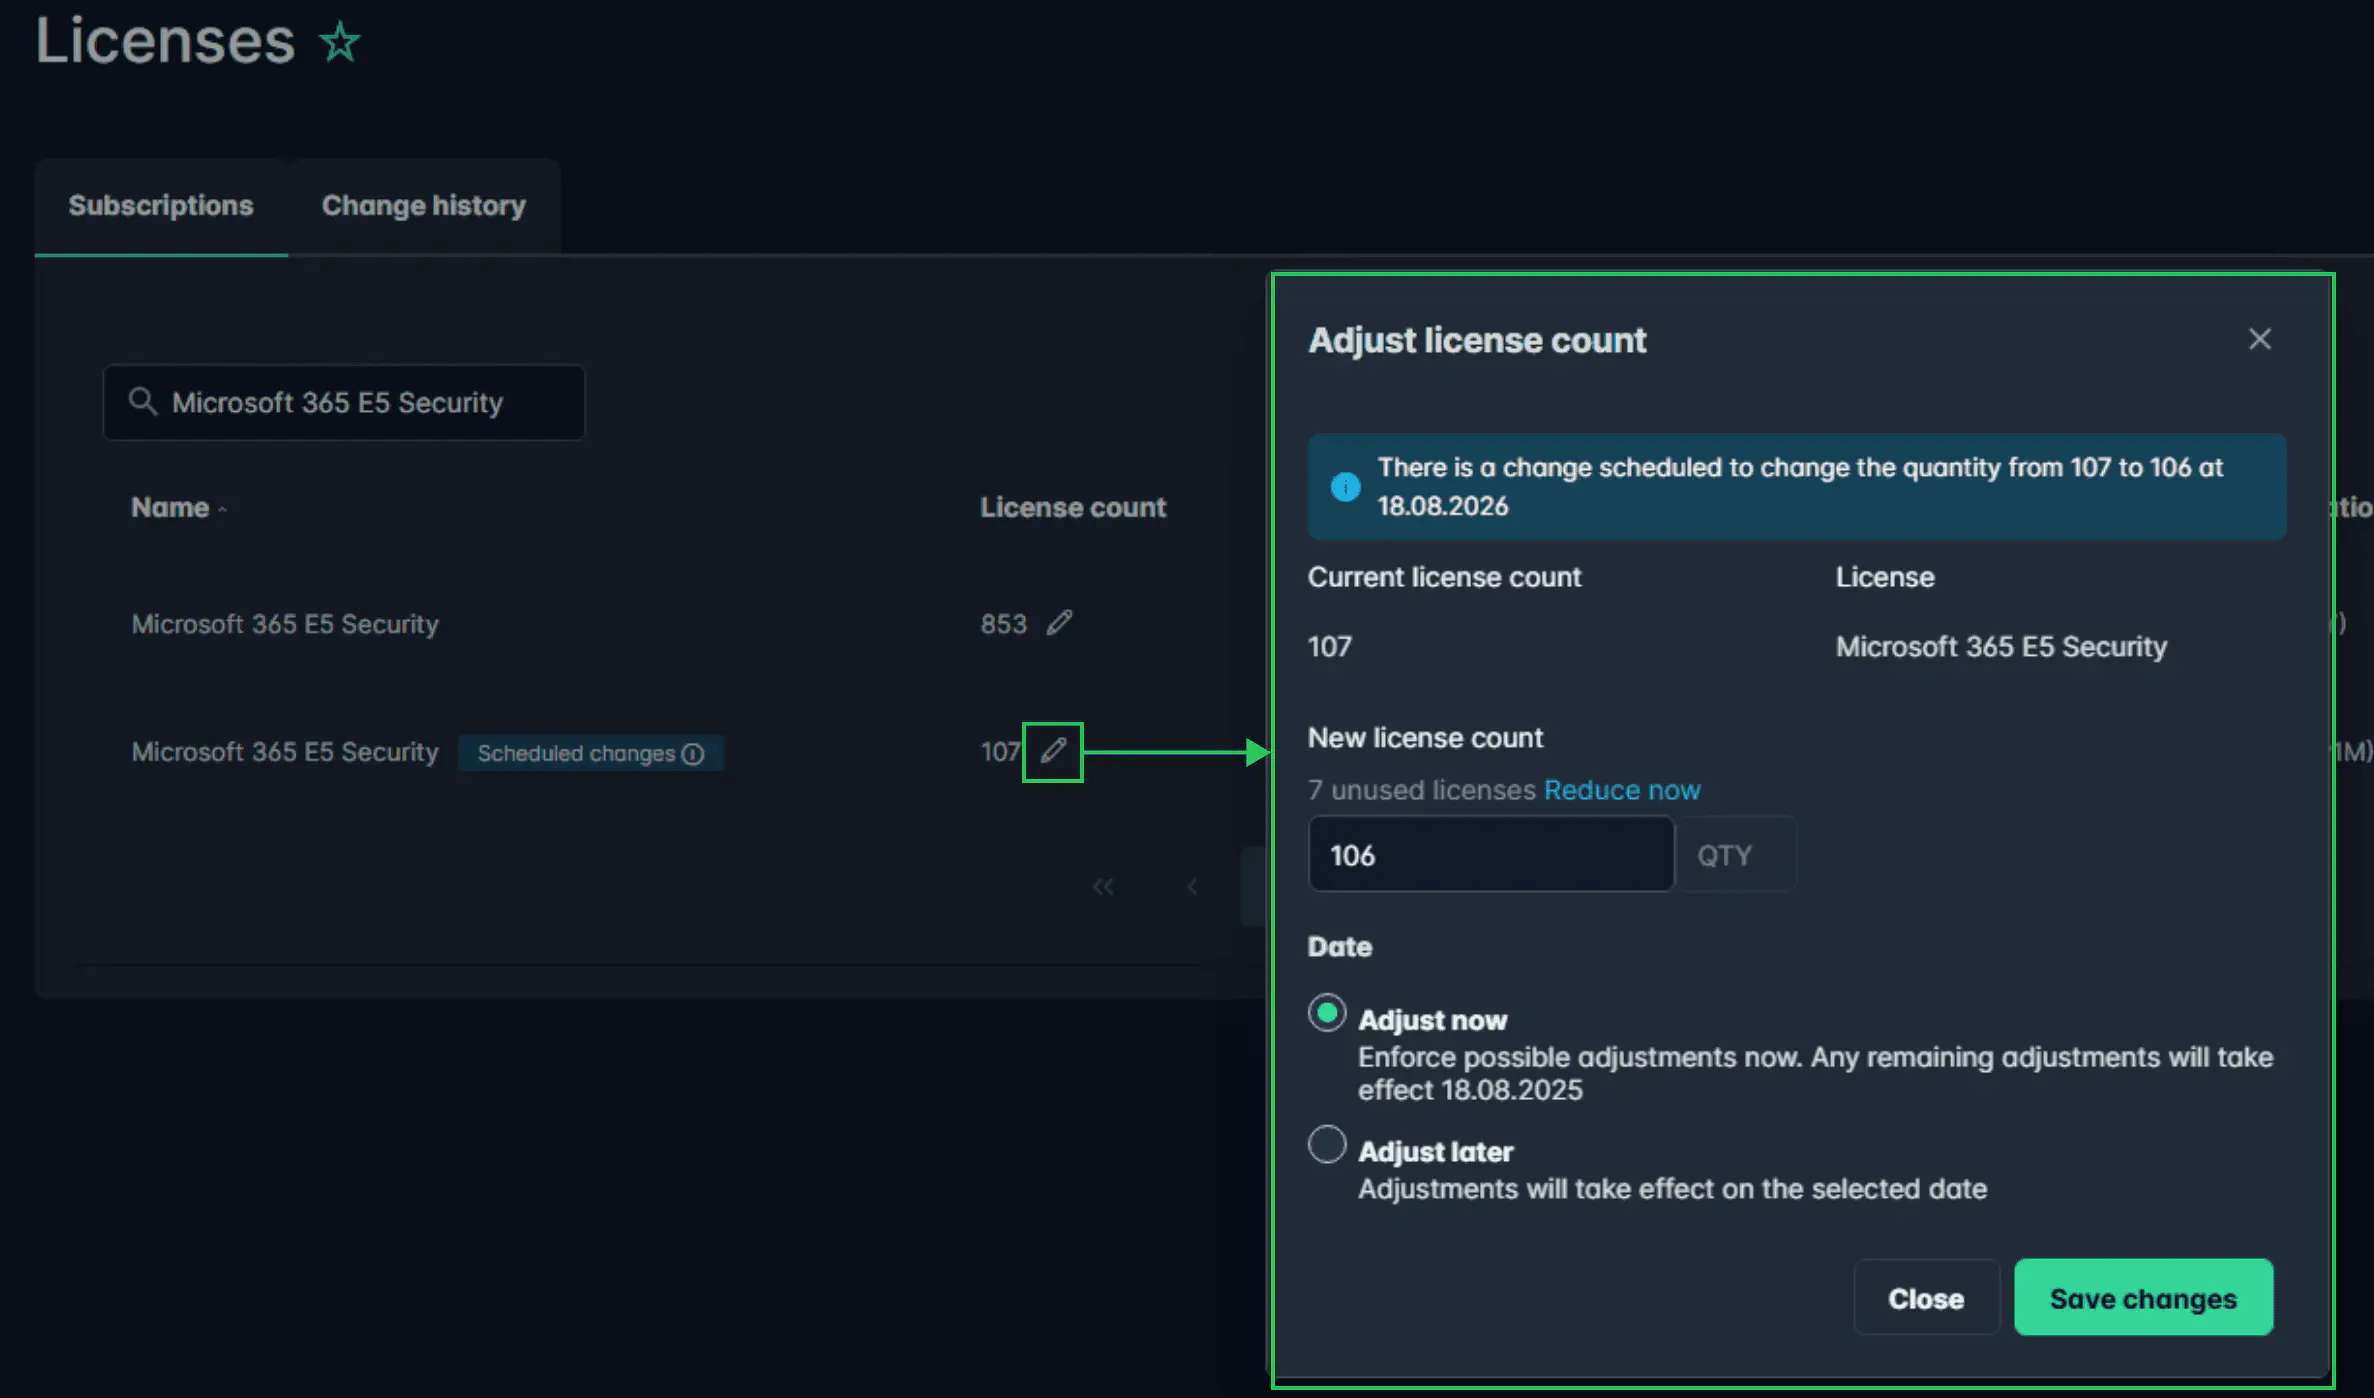Close the Adjust license count panel with X
Image resolution: width=2374 pixels, height=1398 pixels.
2259,339
